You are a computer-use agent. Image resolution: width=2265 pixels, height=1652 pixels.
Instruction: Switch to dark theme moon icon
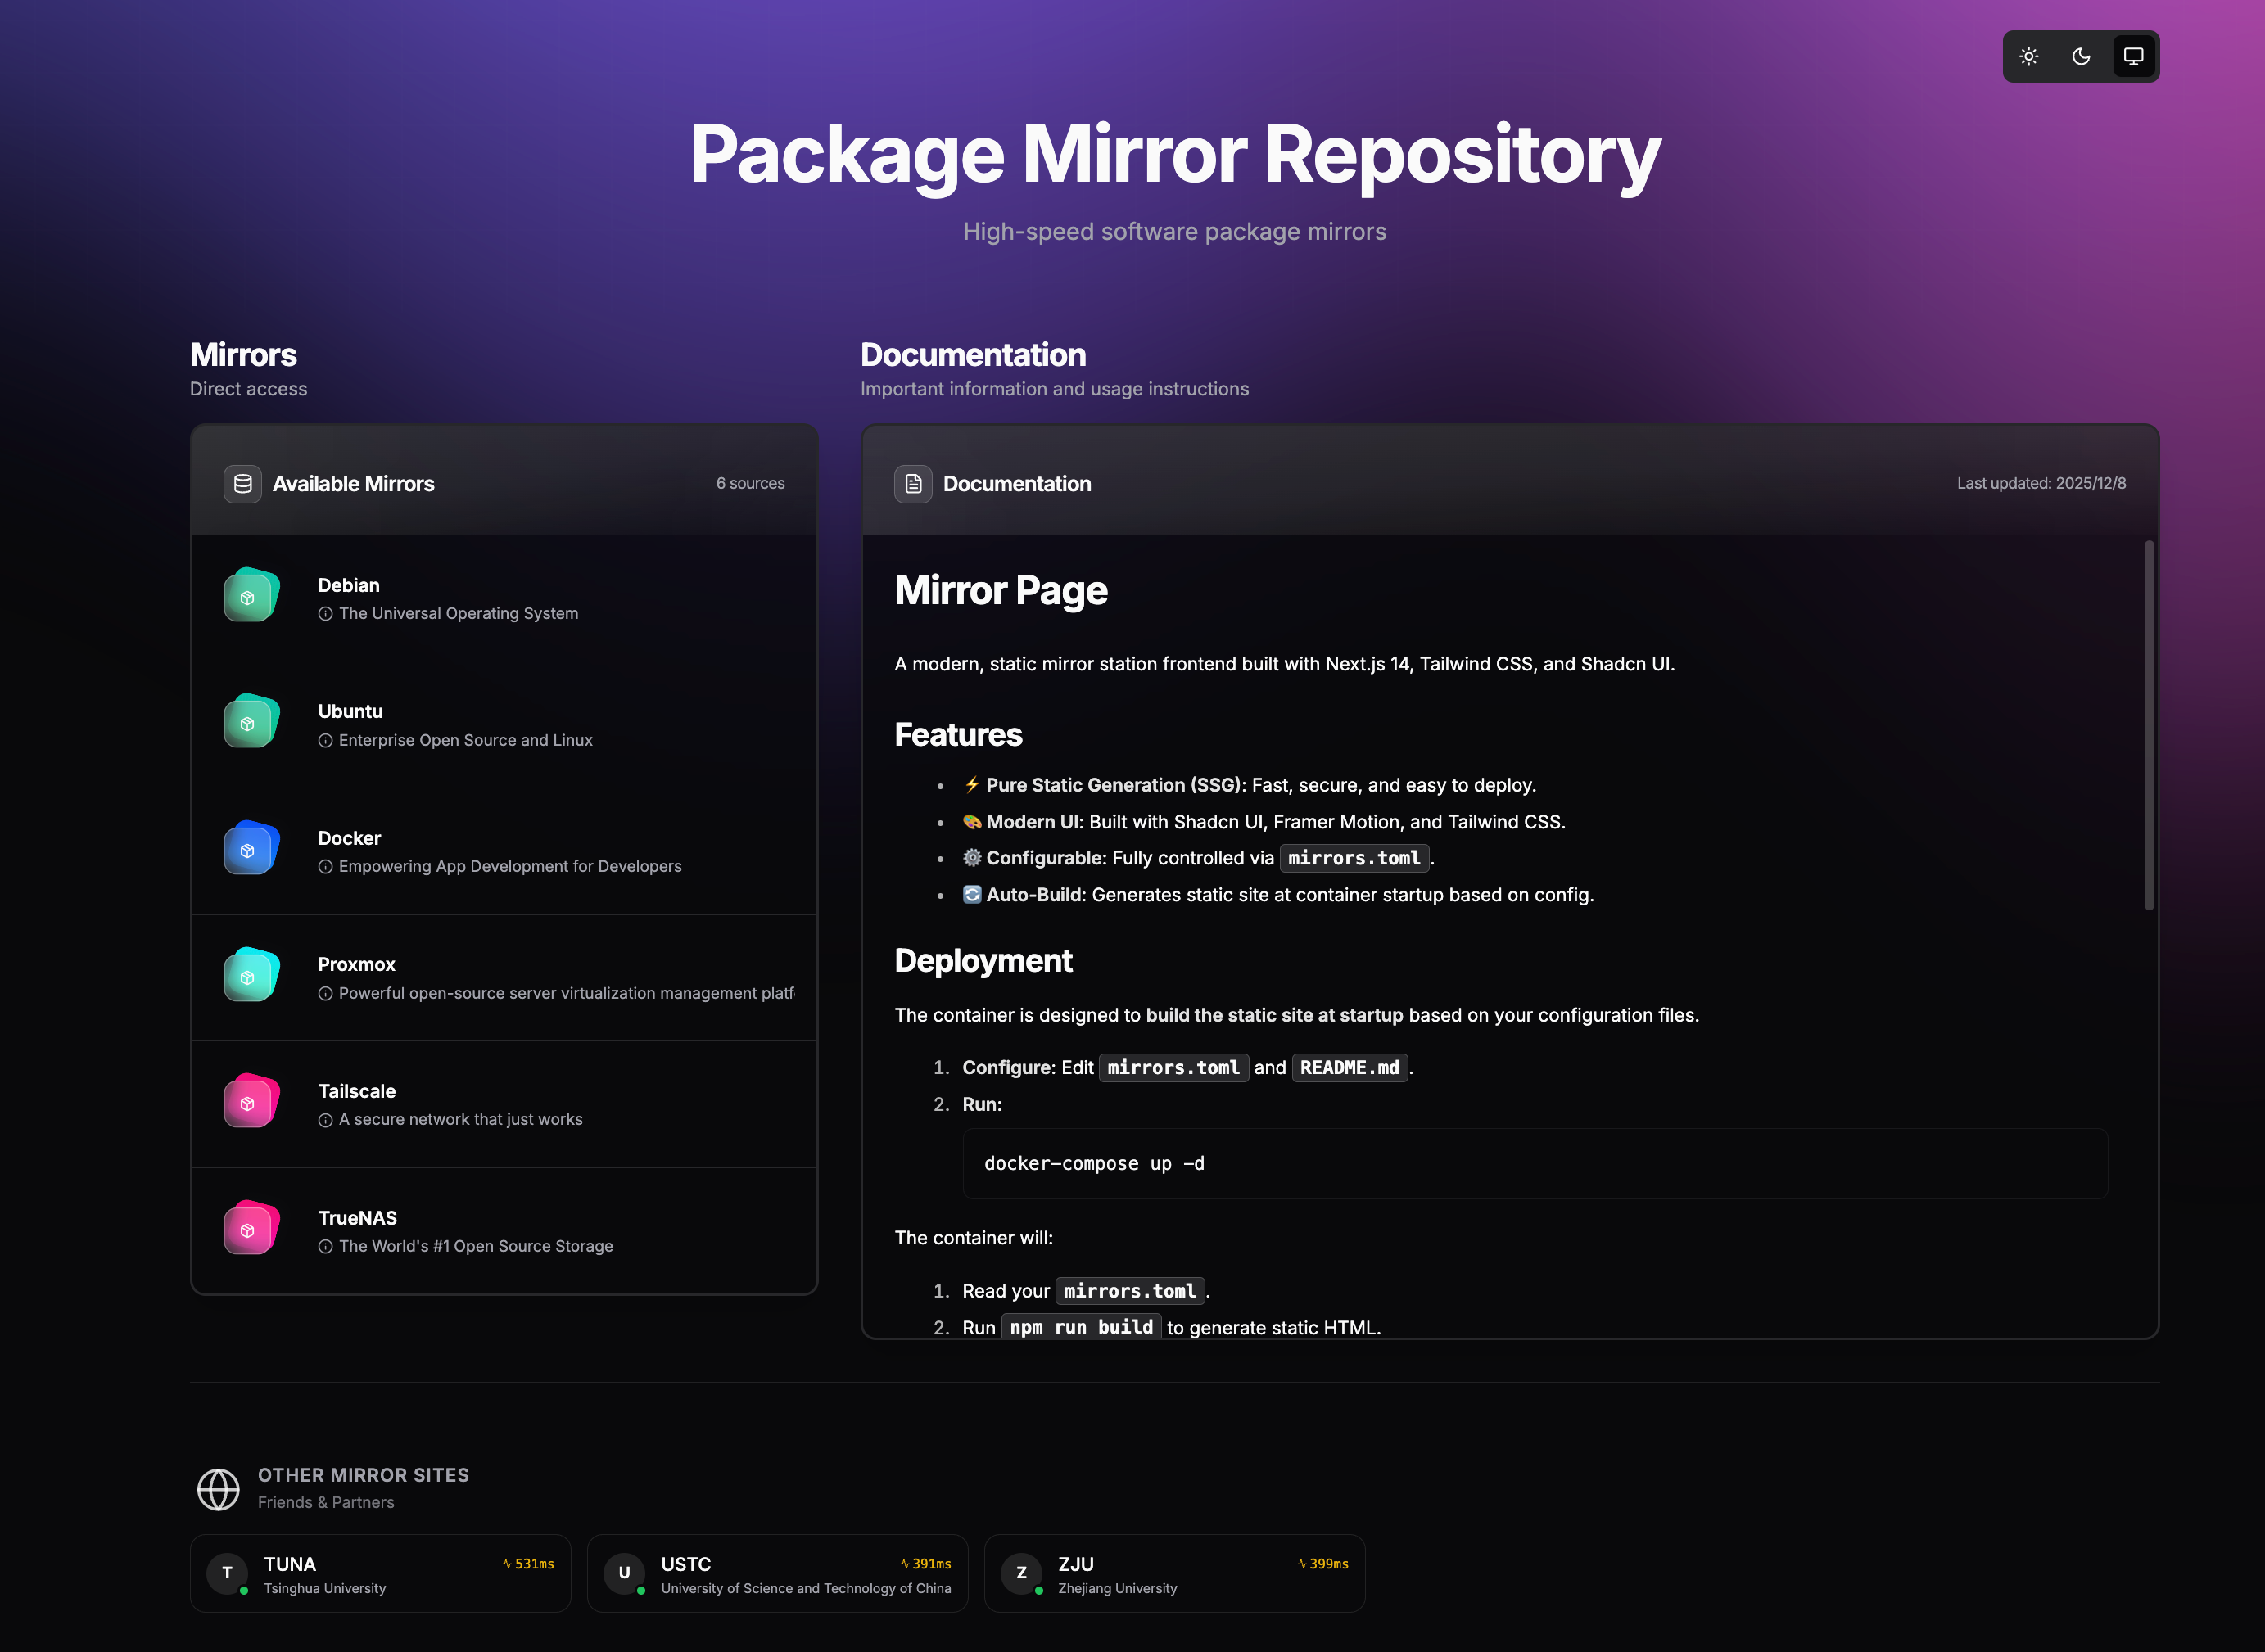pos(2081,56)
